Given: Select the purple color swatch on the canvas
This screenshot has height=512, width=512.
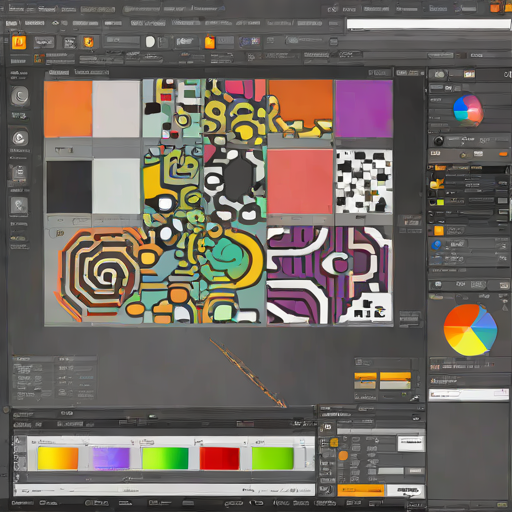Looking at the screenshot, I should tap(364, 109).
